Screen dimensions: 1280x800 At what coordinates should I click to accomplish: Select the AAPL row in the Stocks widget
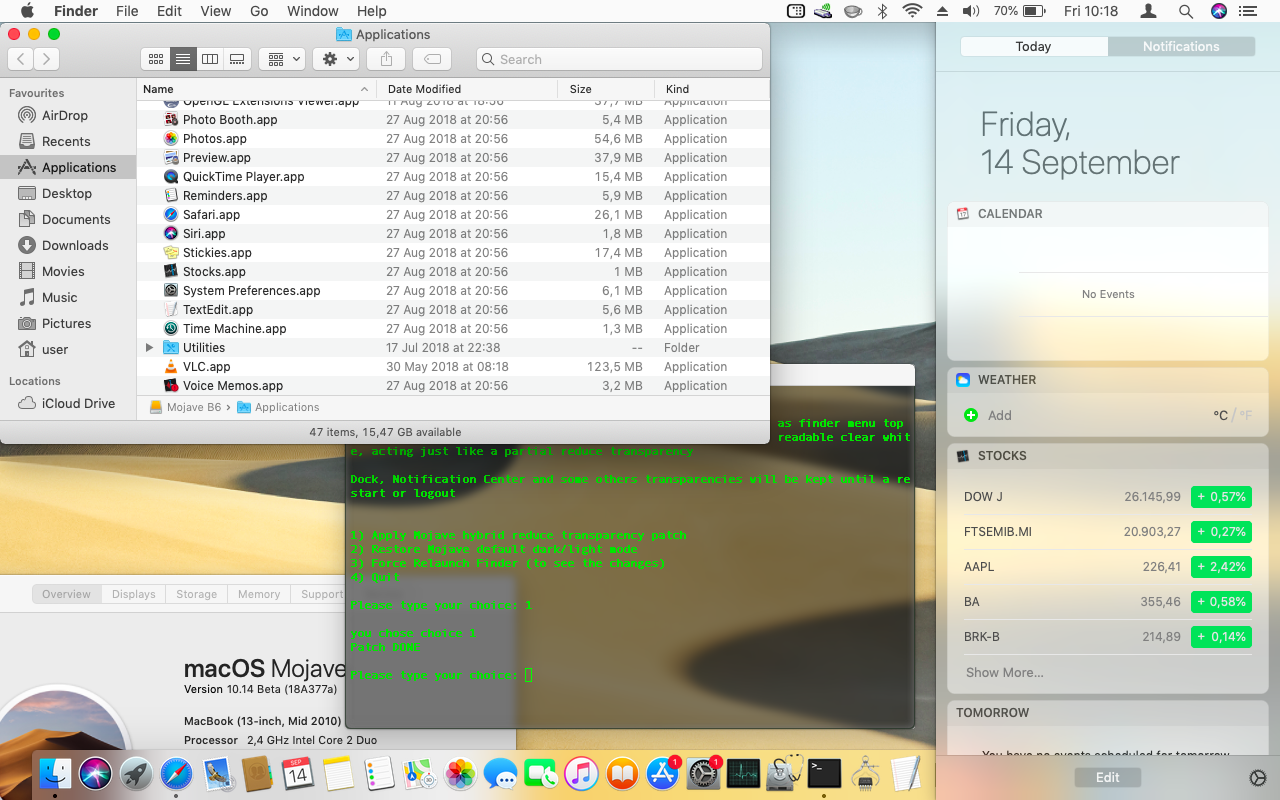(x=1107, y=567)
